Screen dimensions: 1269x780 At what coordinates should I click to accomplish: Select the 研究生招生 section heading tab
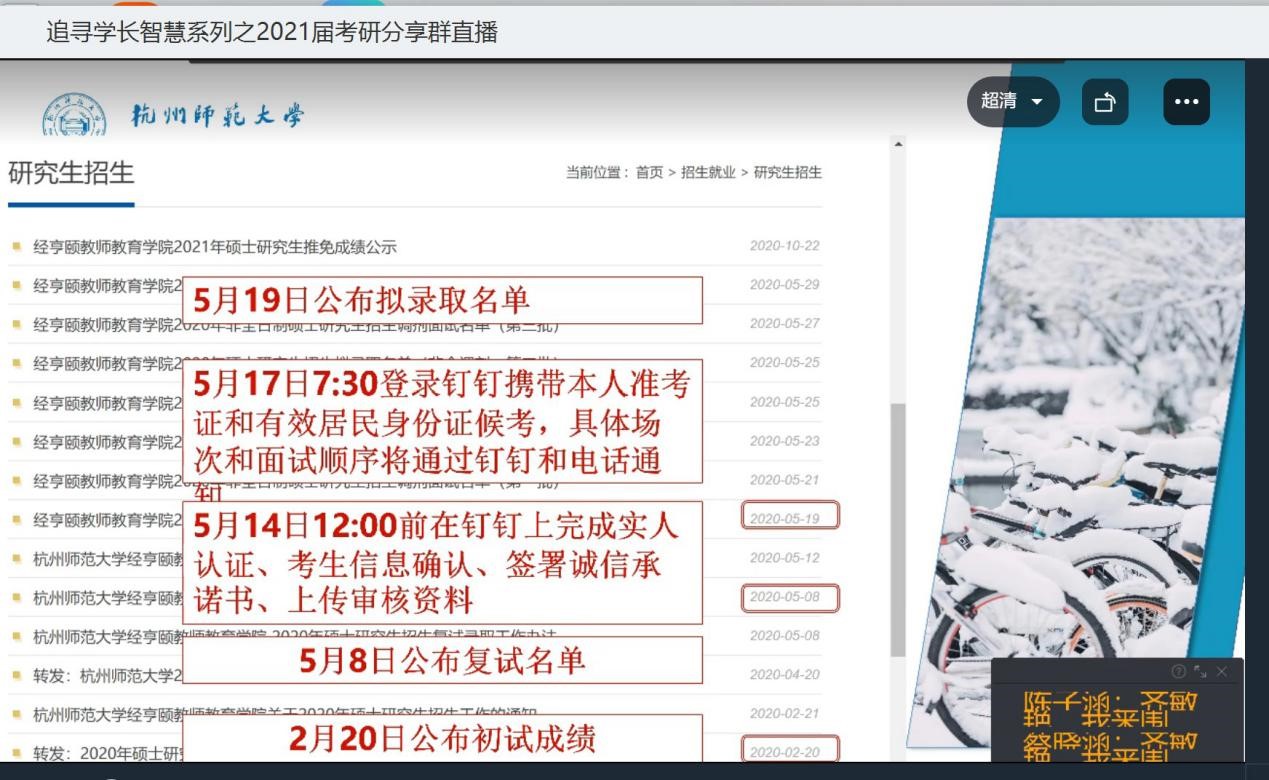pyautogui.click(x=71, y=173)
